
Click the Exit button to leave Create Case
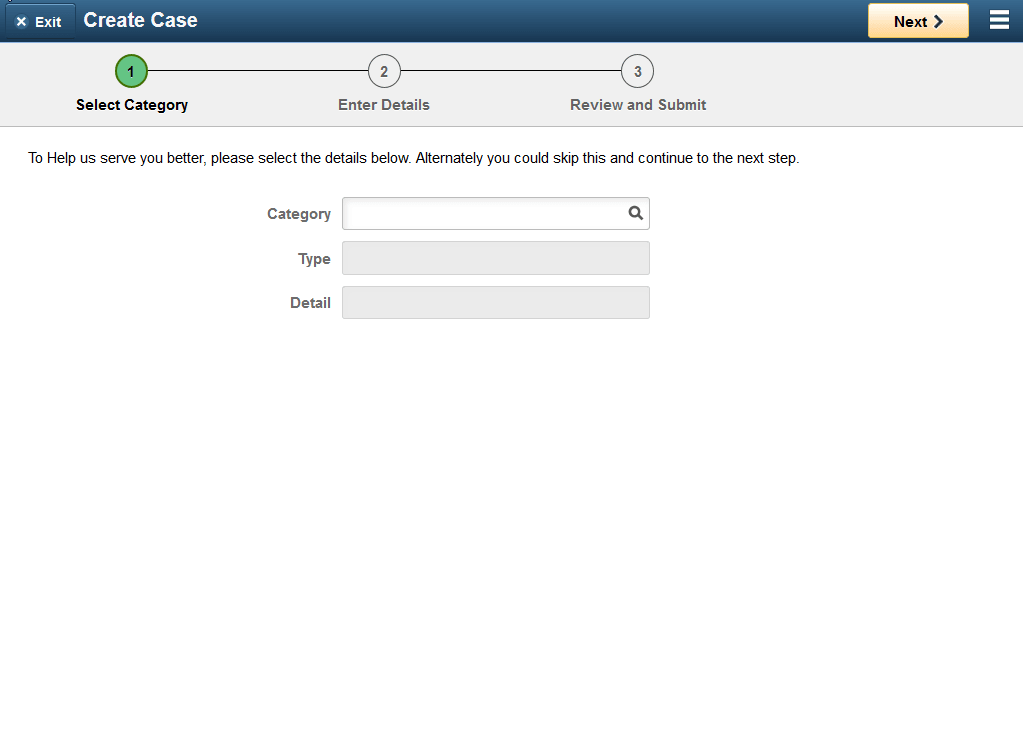tap(40, 20)
